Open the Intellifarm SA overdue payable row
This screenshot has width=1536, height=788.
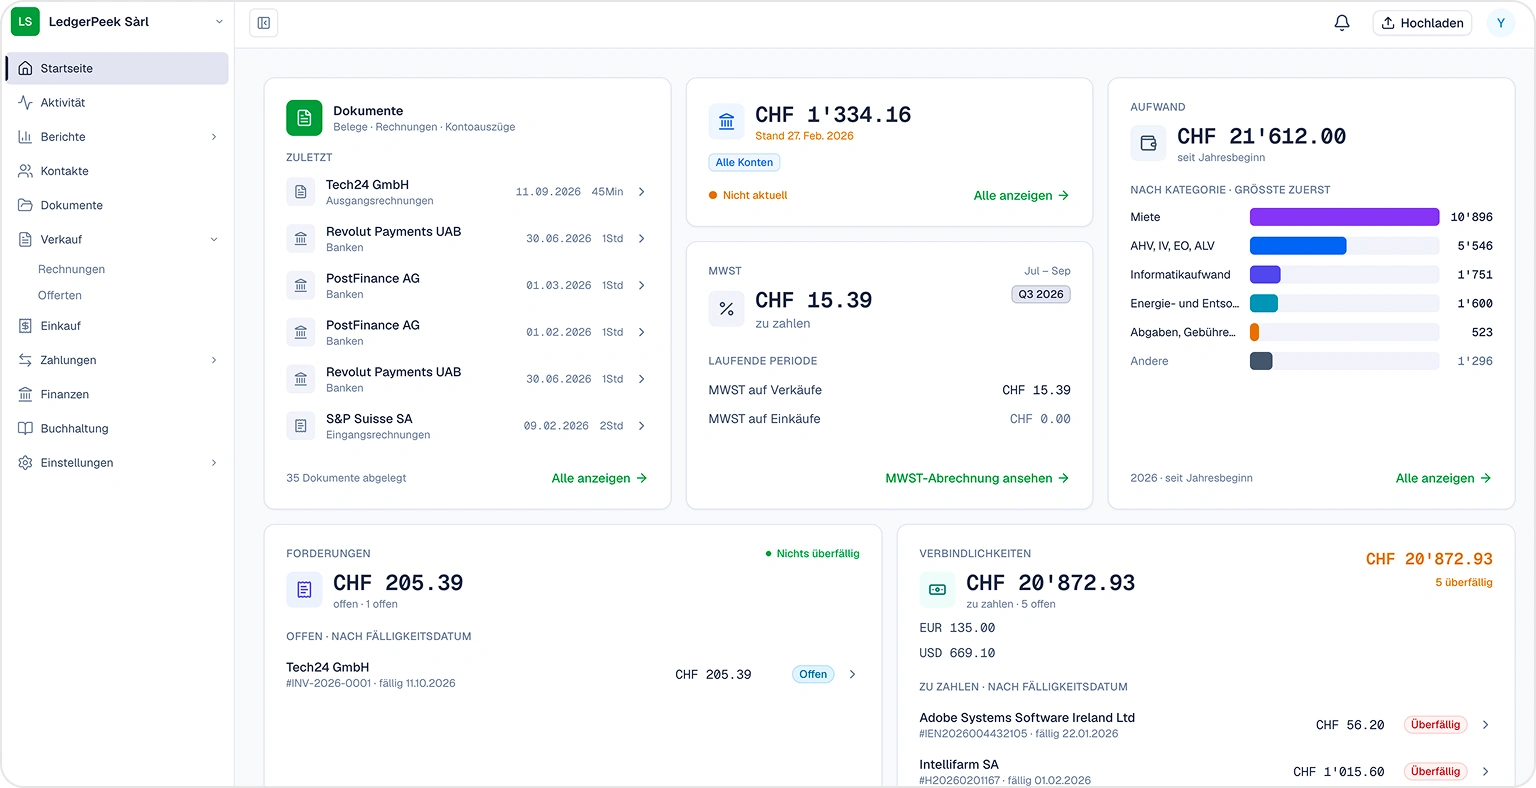tap(1205, 771)
